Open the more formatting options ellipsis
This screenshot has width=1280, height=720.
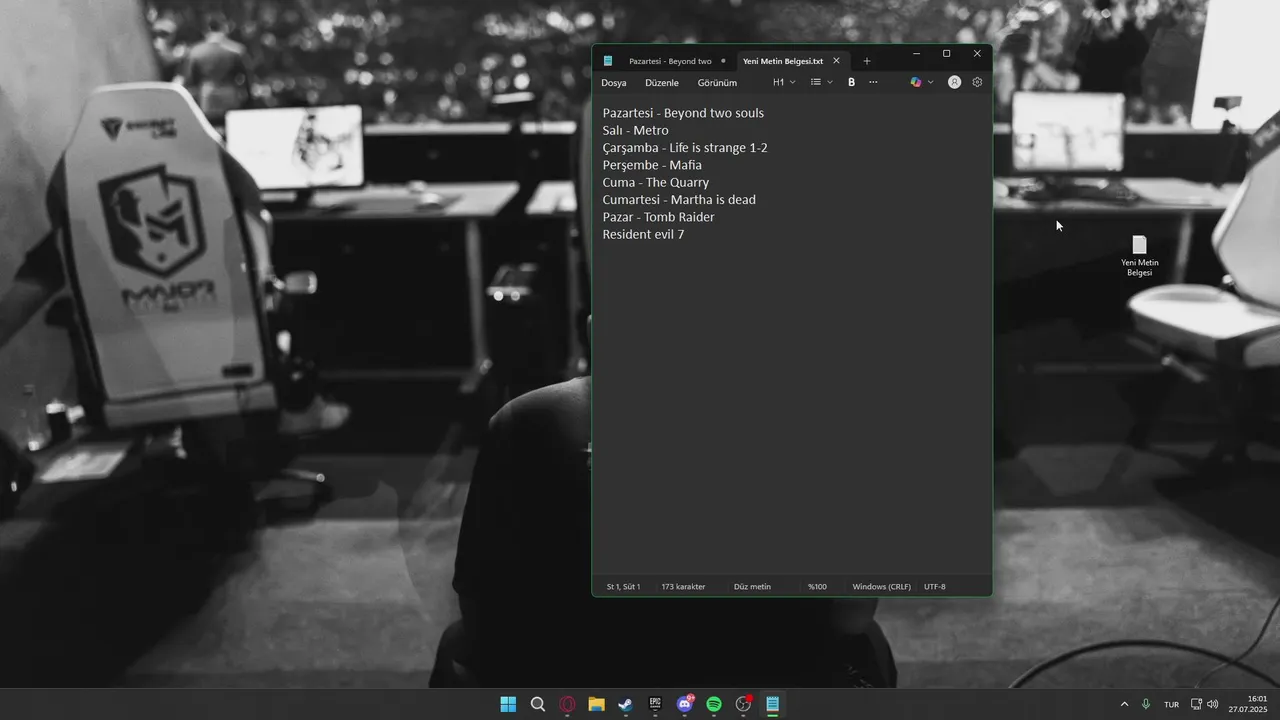(873, 82)
